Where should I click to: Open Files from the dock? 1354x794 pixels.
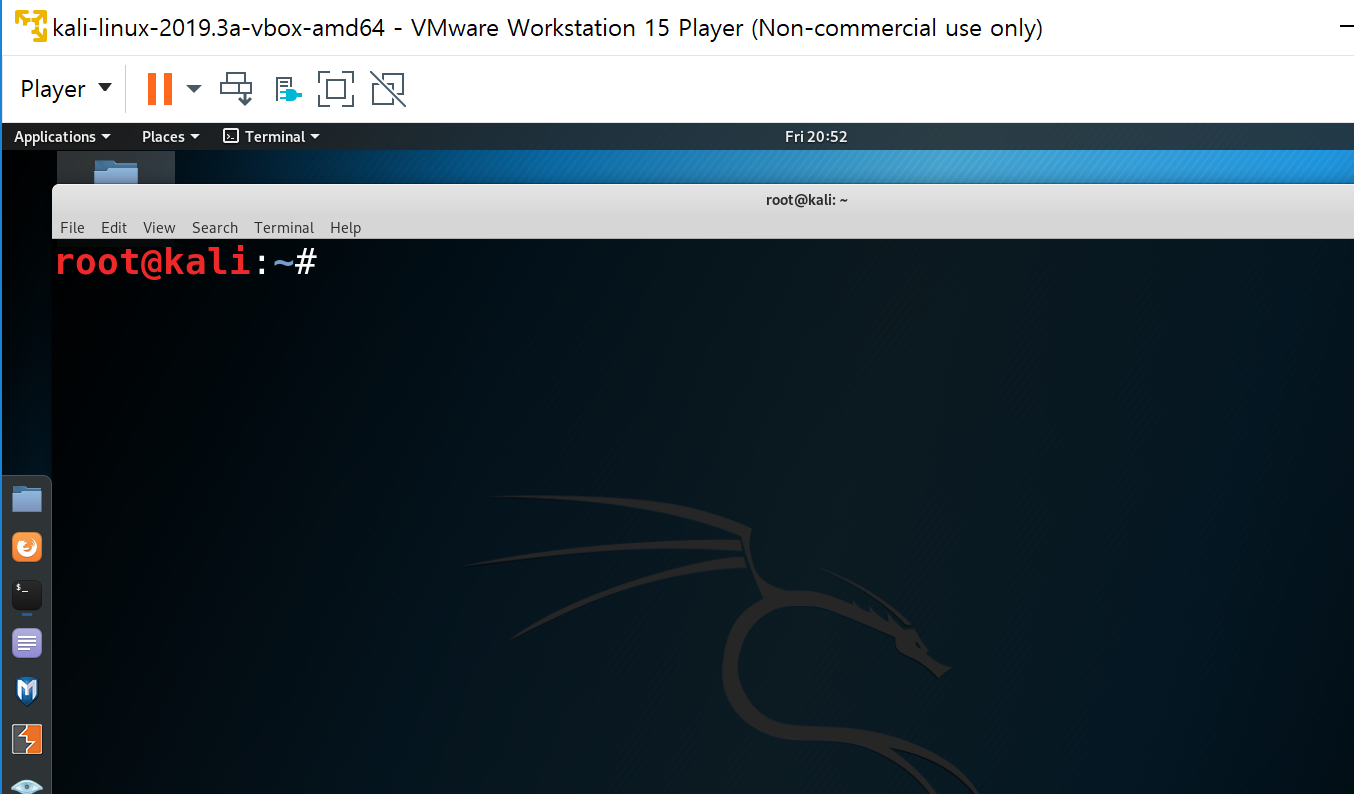pos(27,499)
